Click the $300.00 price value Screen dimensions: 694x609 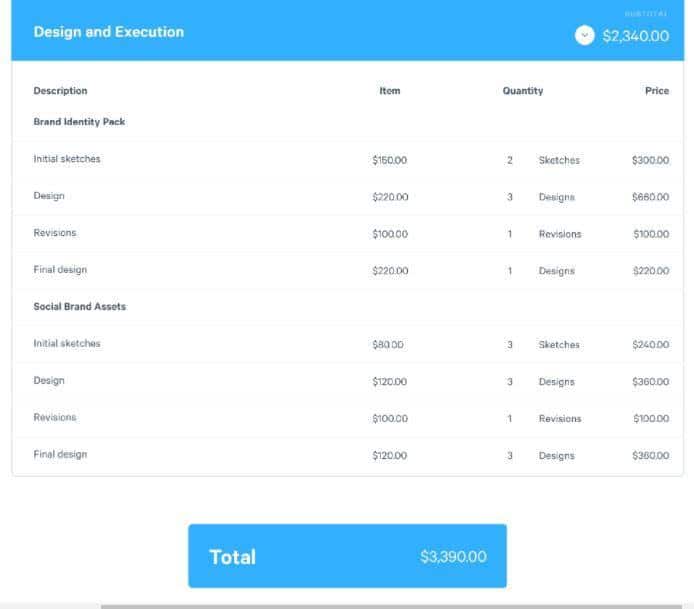(650, 160)
